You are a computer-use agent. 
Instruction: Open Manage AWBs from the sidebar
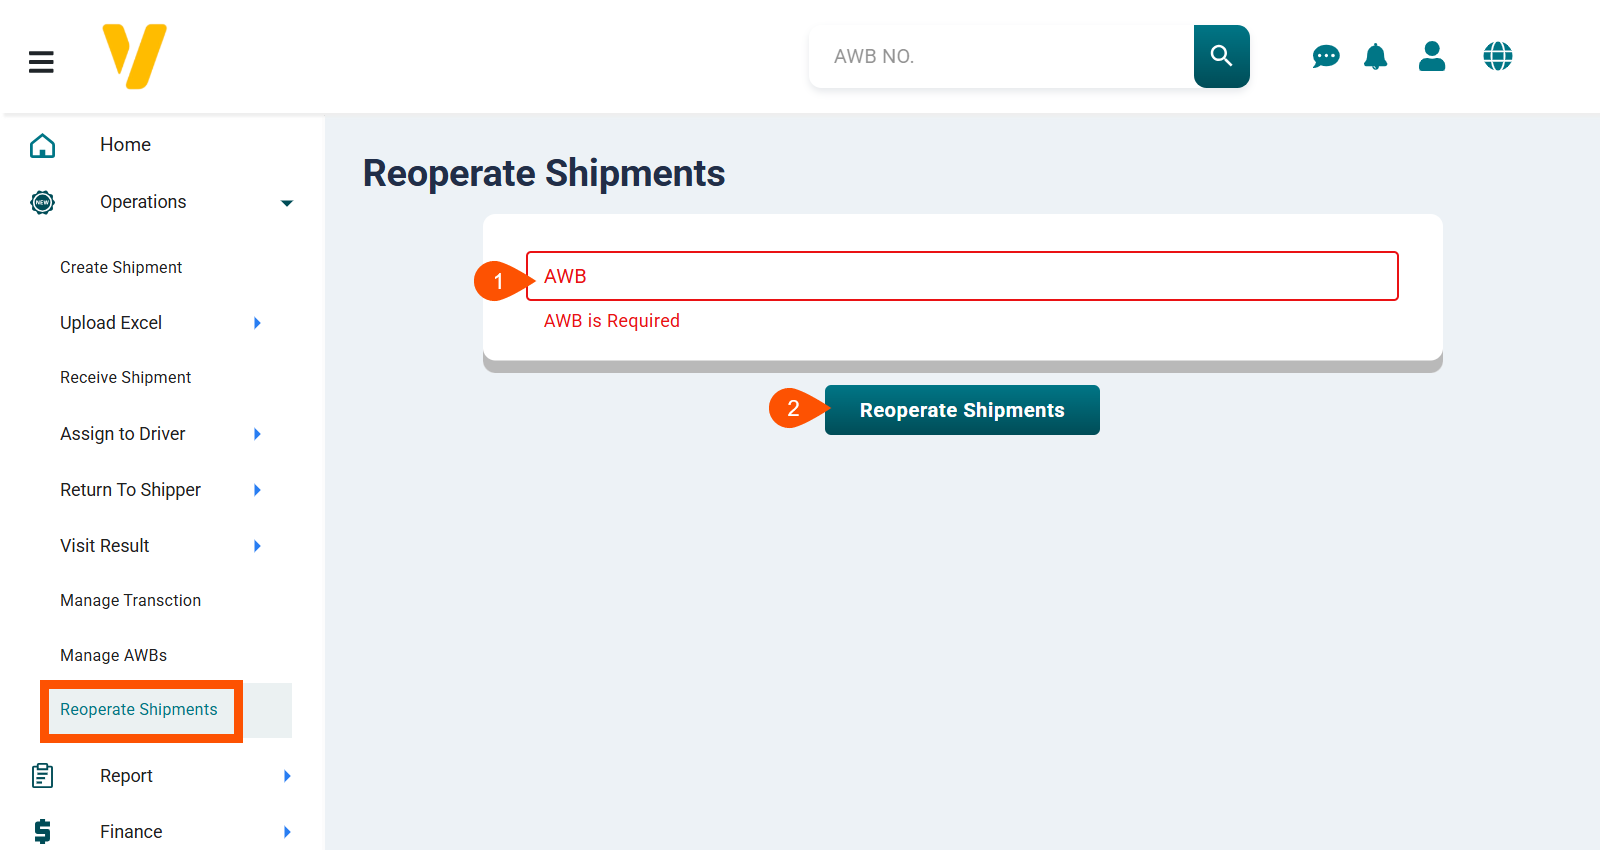[113, 655]
